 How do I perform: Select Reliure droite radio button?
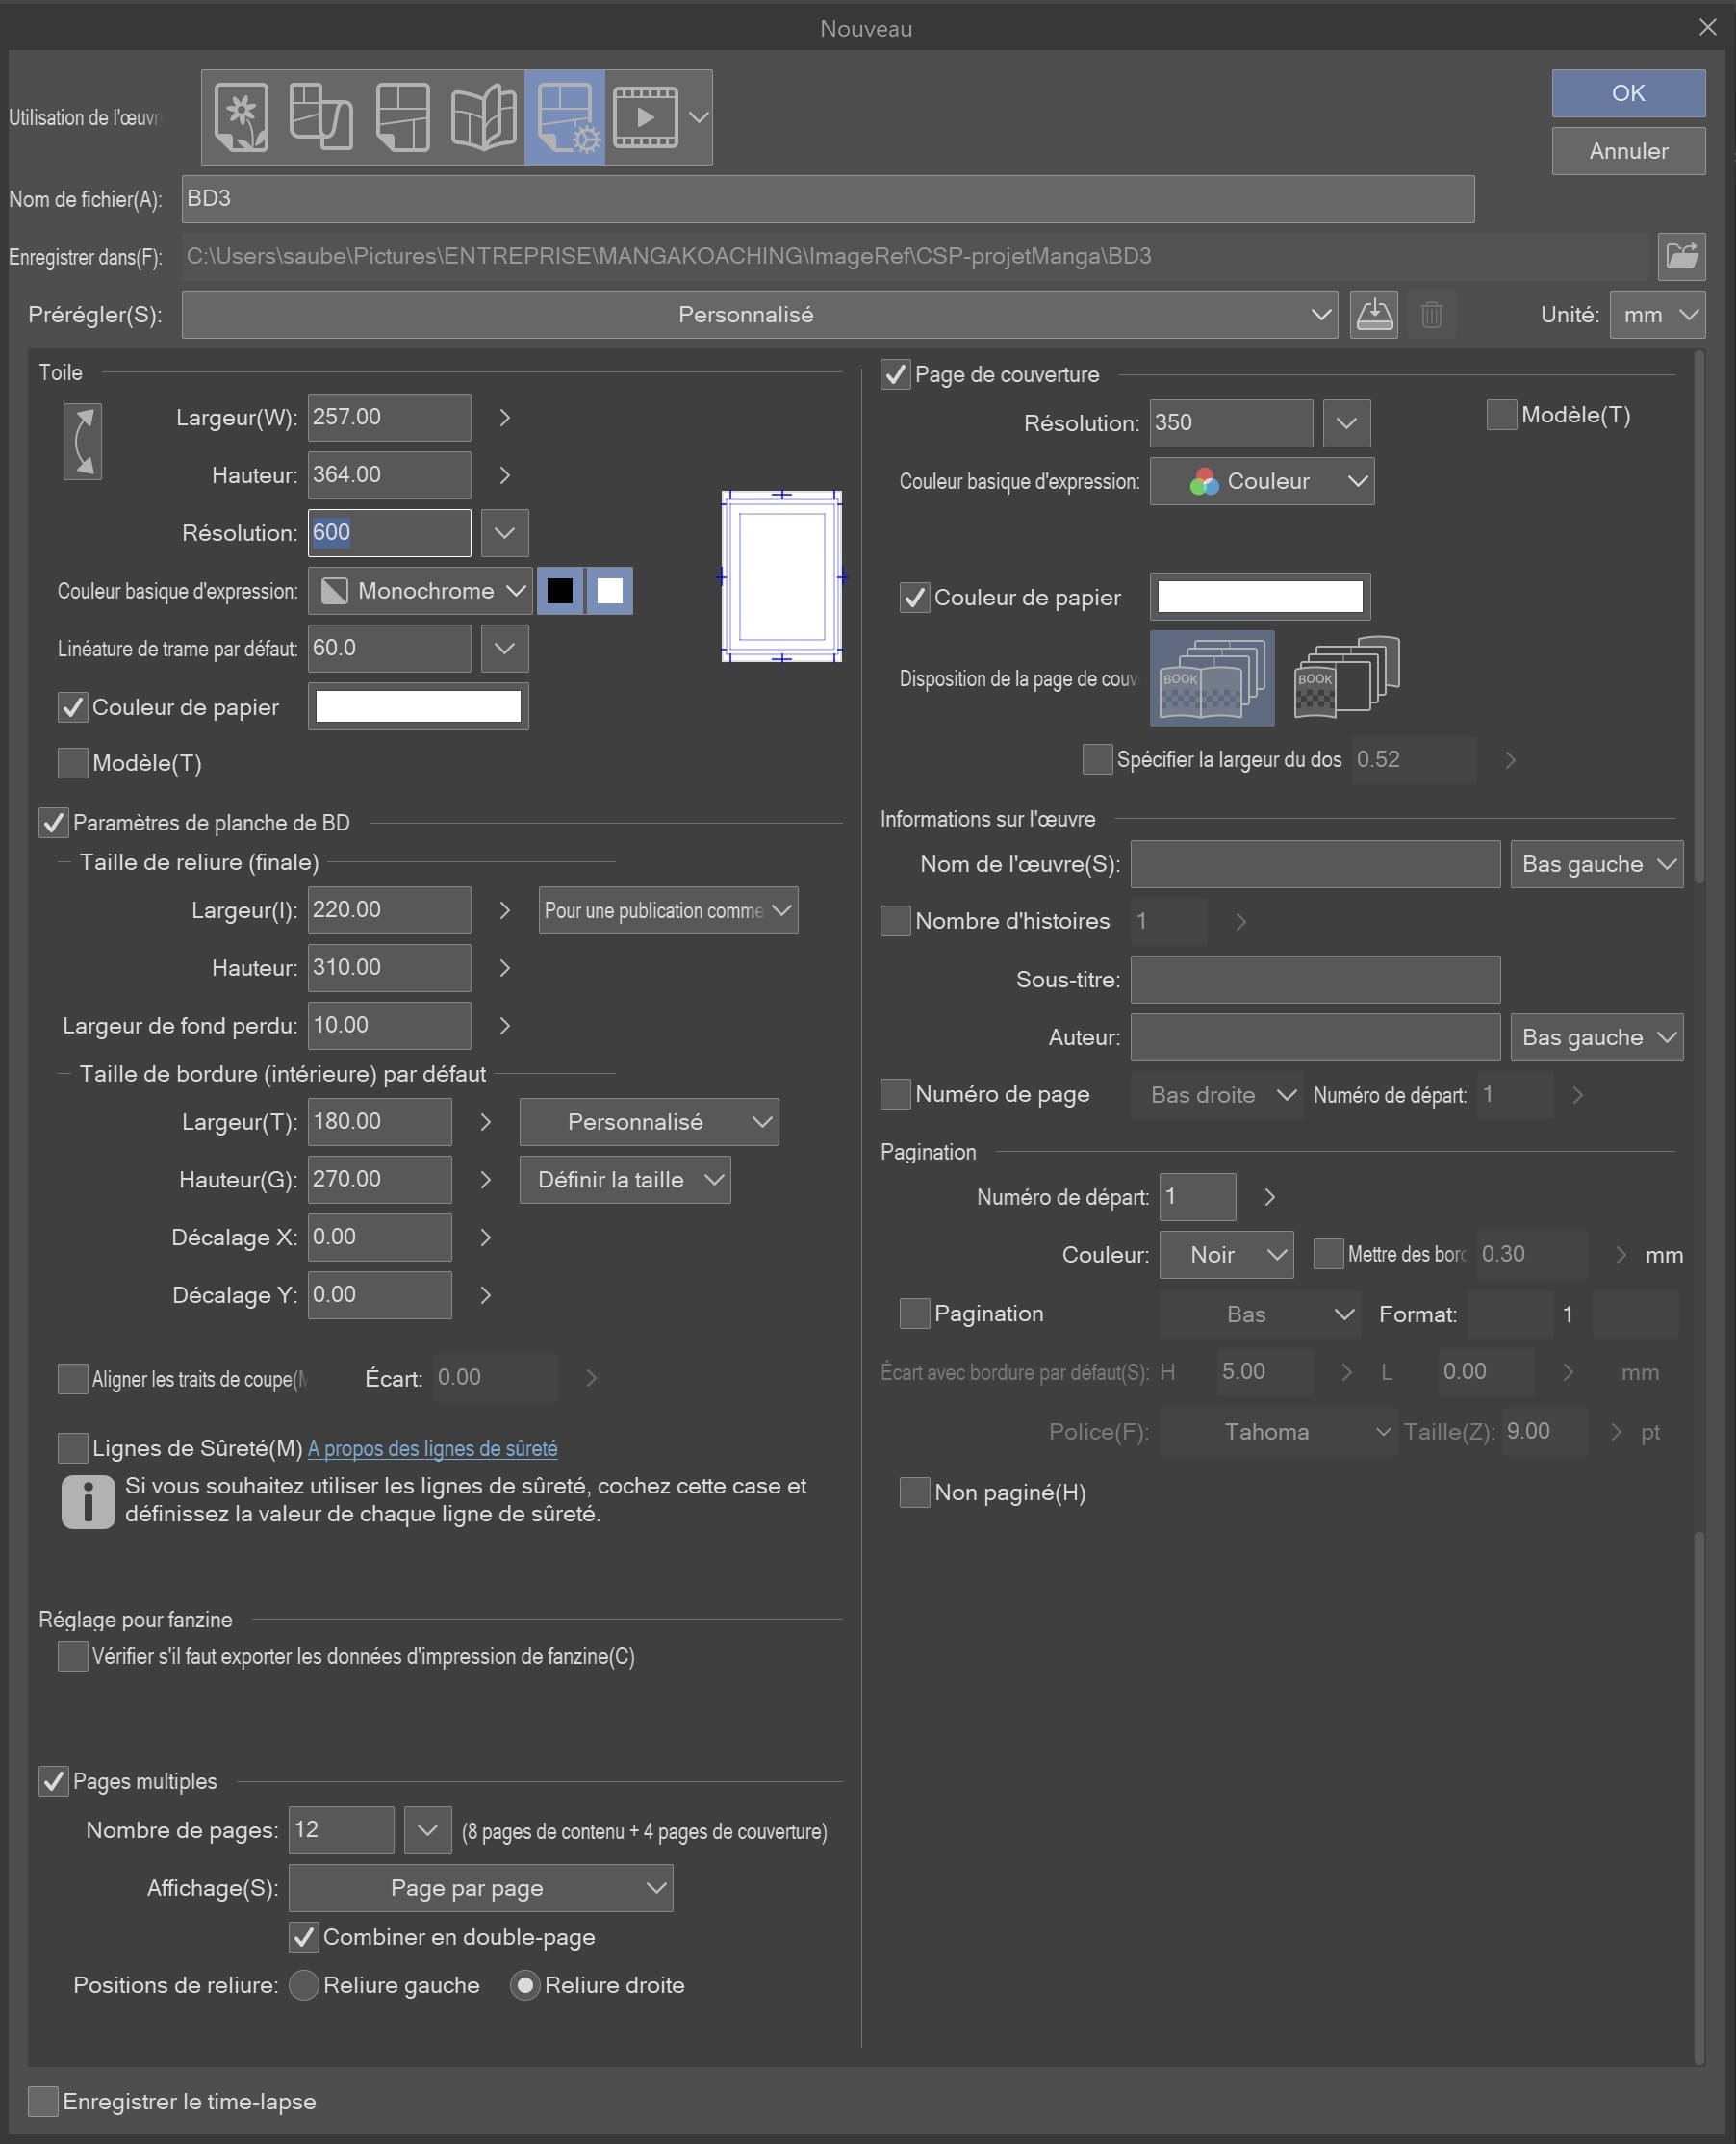pyautogui.click(x=525, y=1985)
